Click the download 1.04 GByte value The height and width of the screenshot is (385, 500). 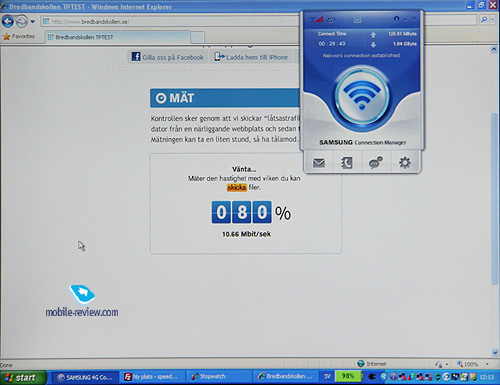point(405,44)
